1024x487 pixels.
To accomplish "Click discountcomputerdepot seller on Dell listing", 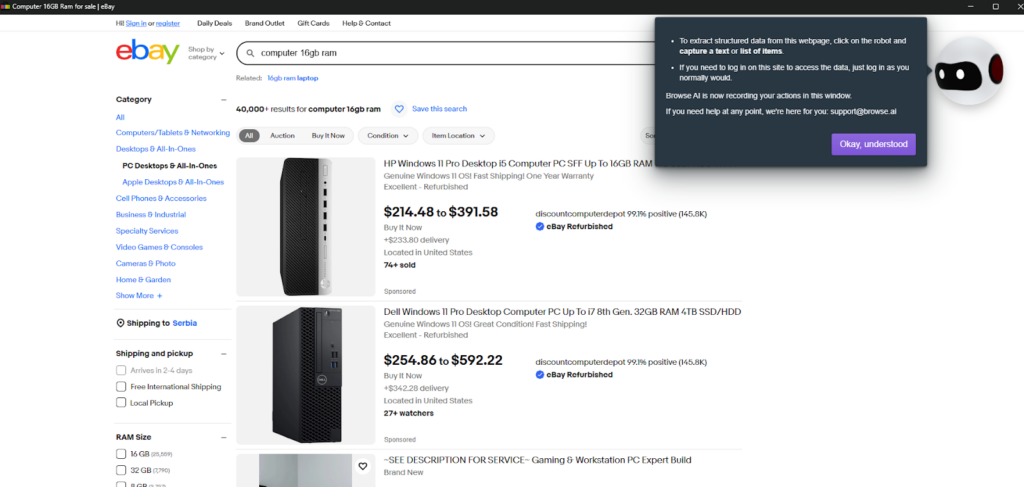I will point(621,362).
